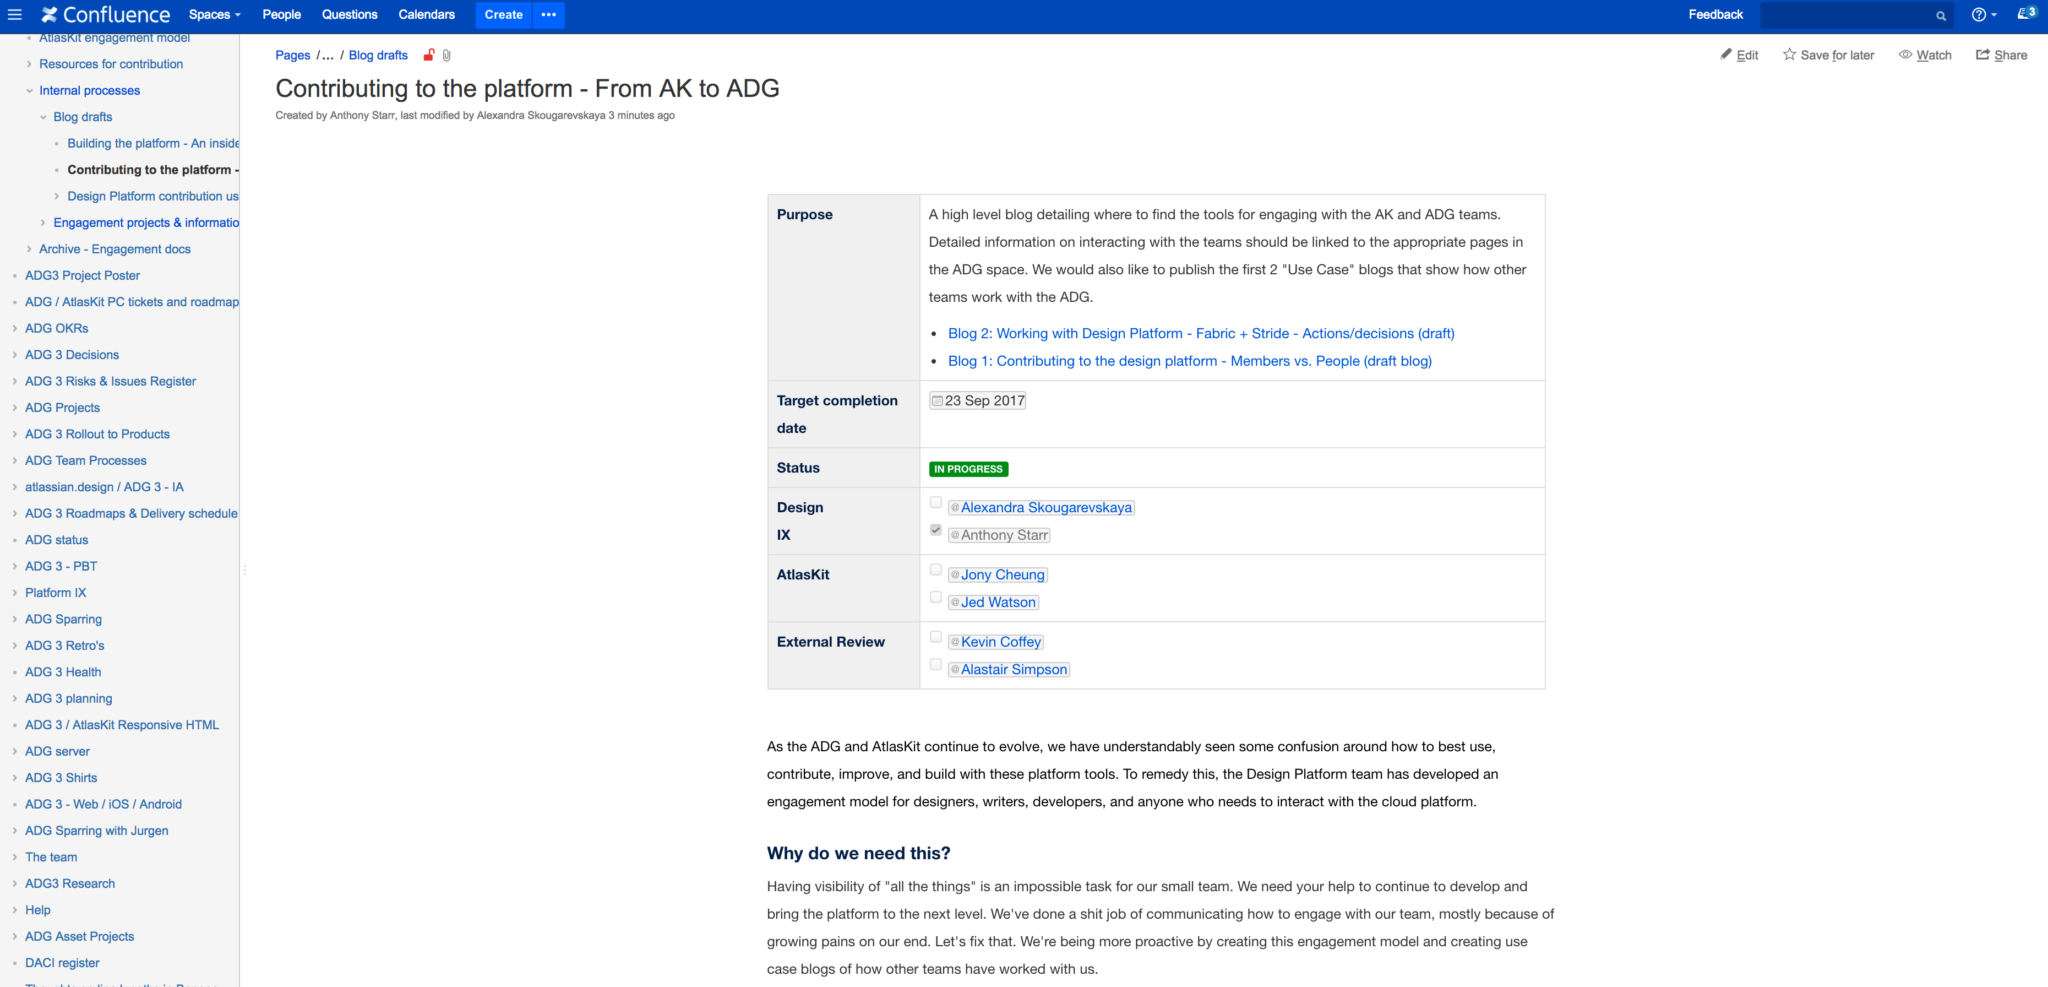Open Alastair Simpson user mention
Image resolution: width=2048 pixels, height=987 pixels.
point(1009,669)
